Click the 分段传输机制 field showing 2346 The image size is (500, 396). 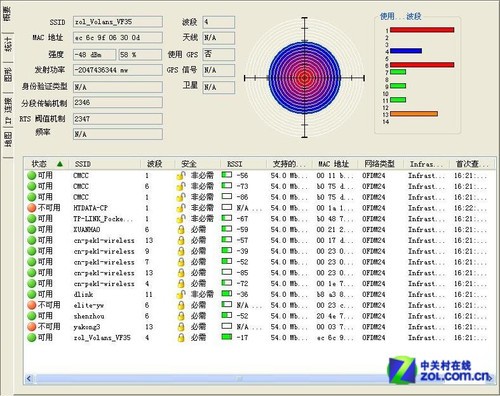(x=118, y=102)
